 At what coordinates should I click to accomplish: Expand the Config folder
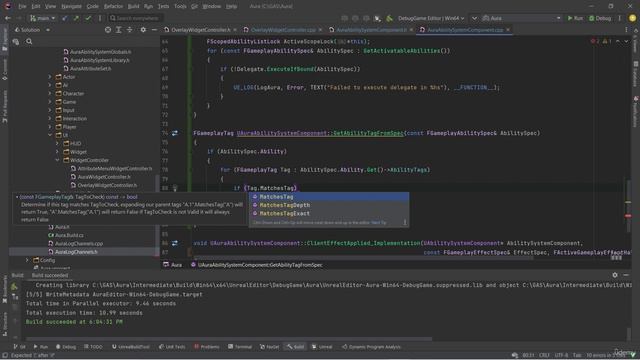coord(27,260)
